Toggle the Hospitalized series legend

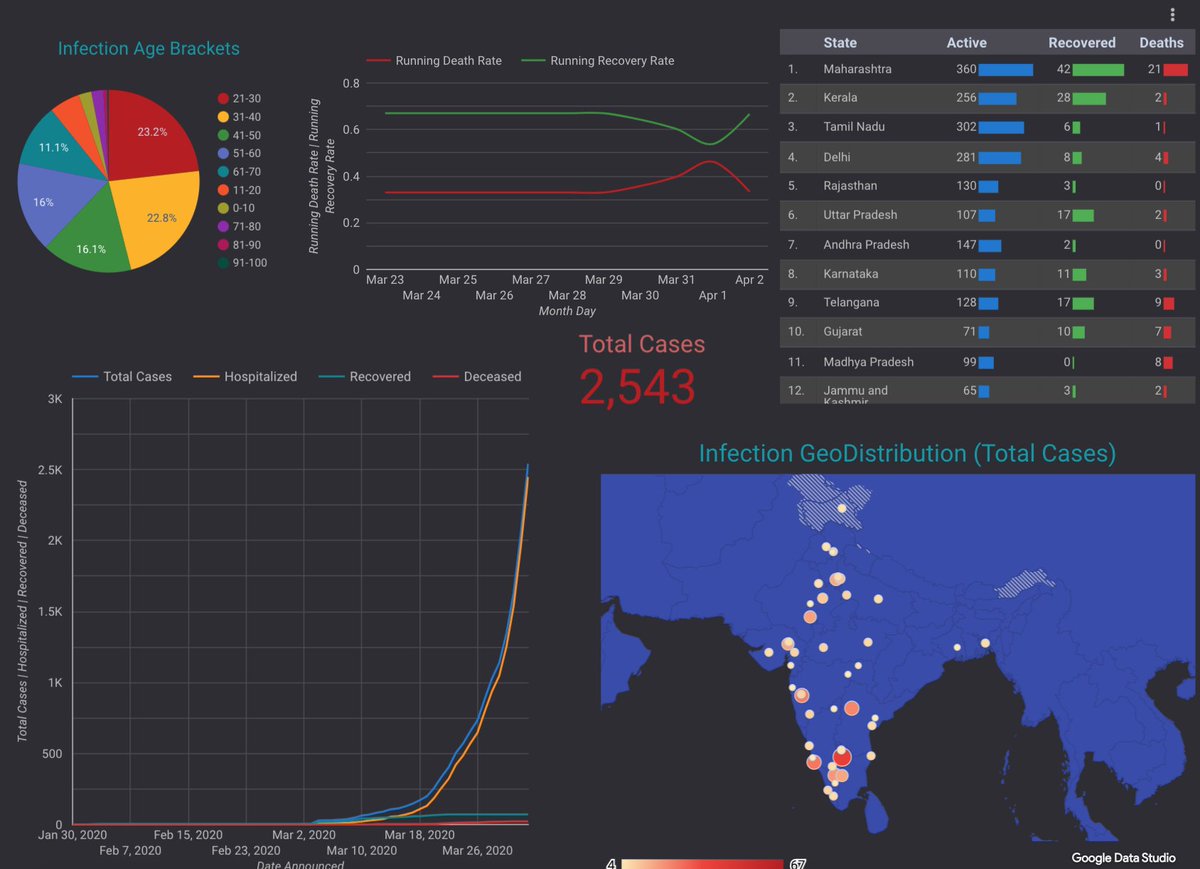pyautogui.click(x=245, y=377)
